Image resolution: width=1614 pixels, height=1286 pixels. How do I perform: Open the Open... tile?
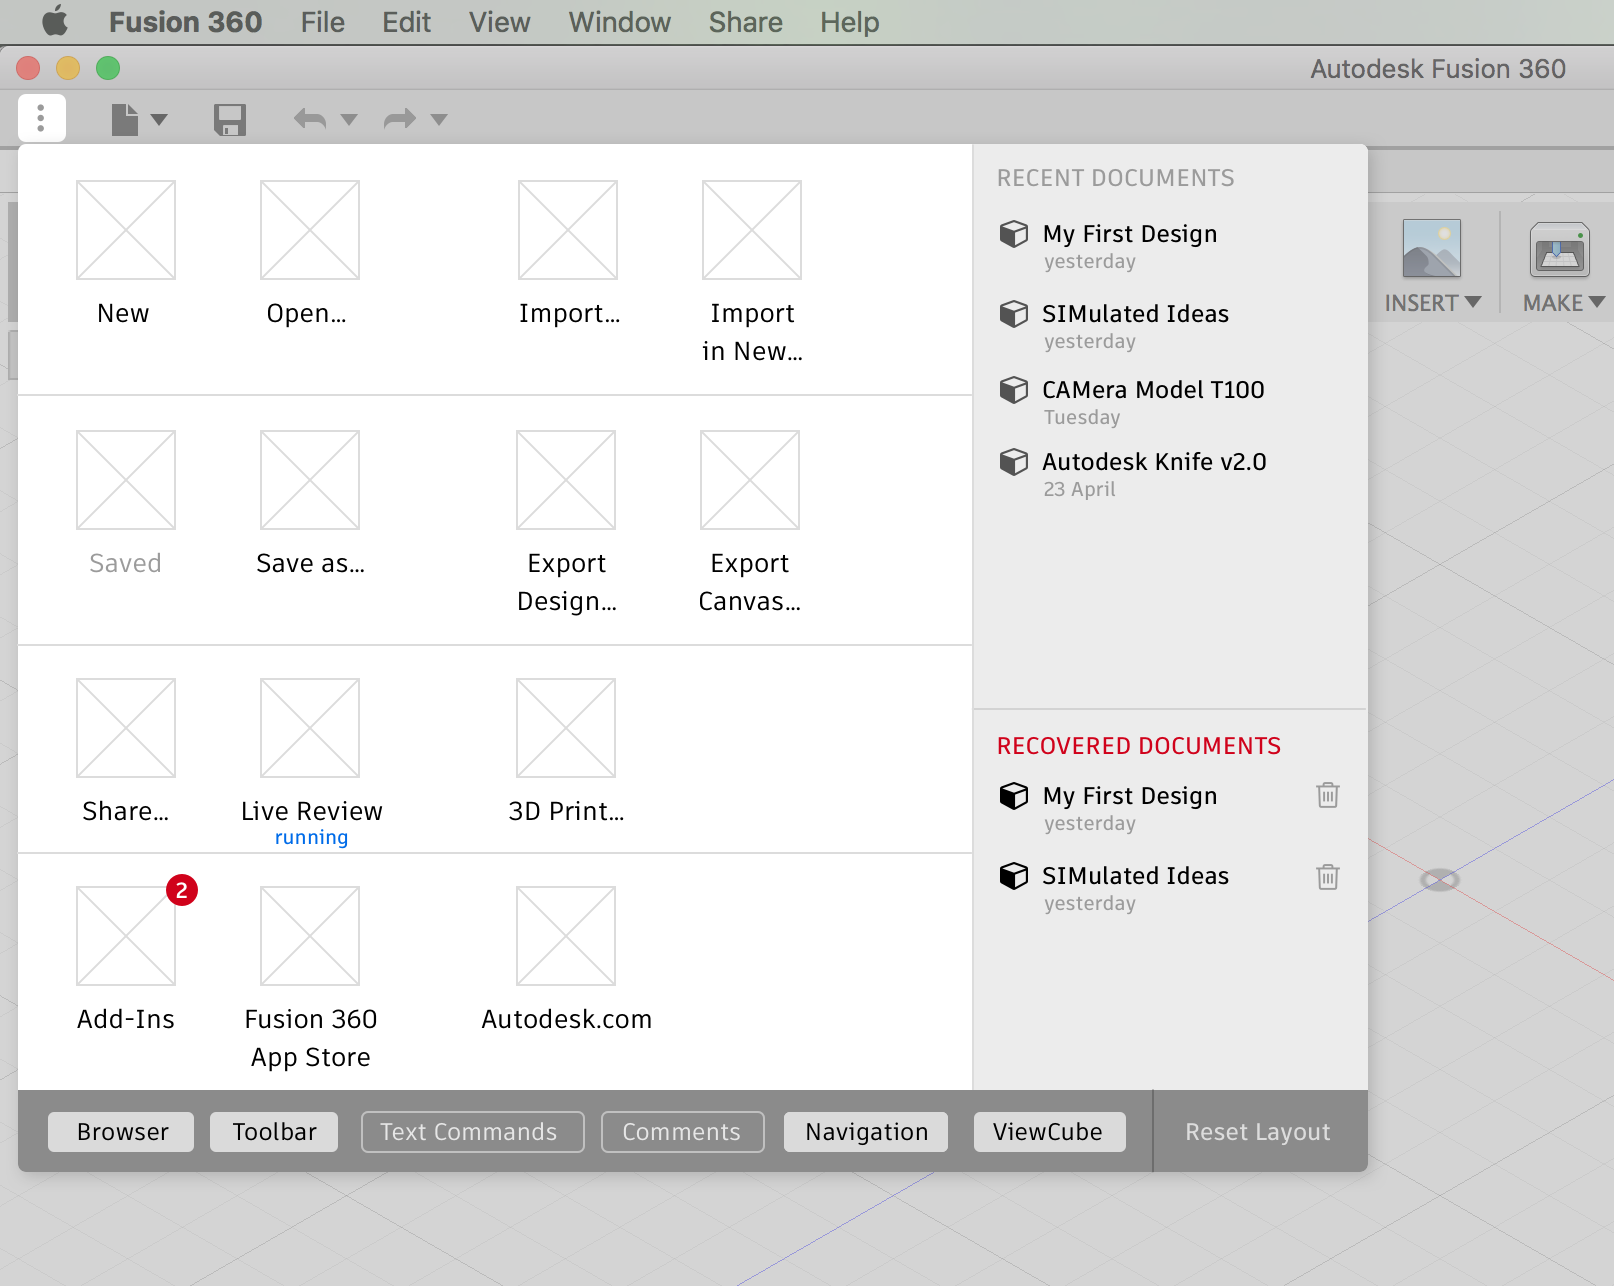point(309,254)
